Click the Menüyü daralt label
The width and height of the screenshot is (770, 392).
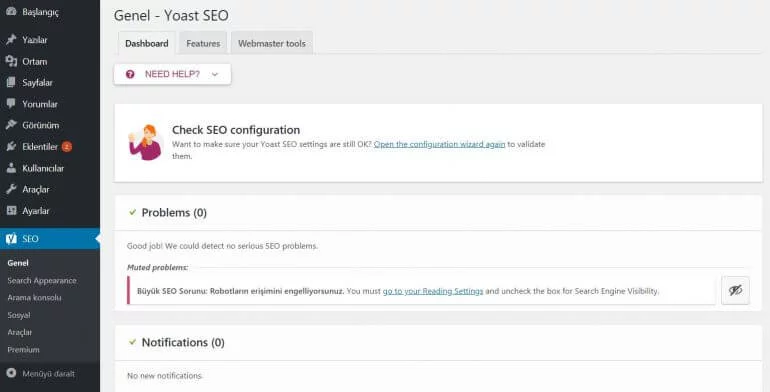[48, 373]
